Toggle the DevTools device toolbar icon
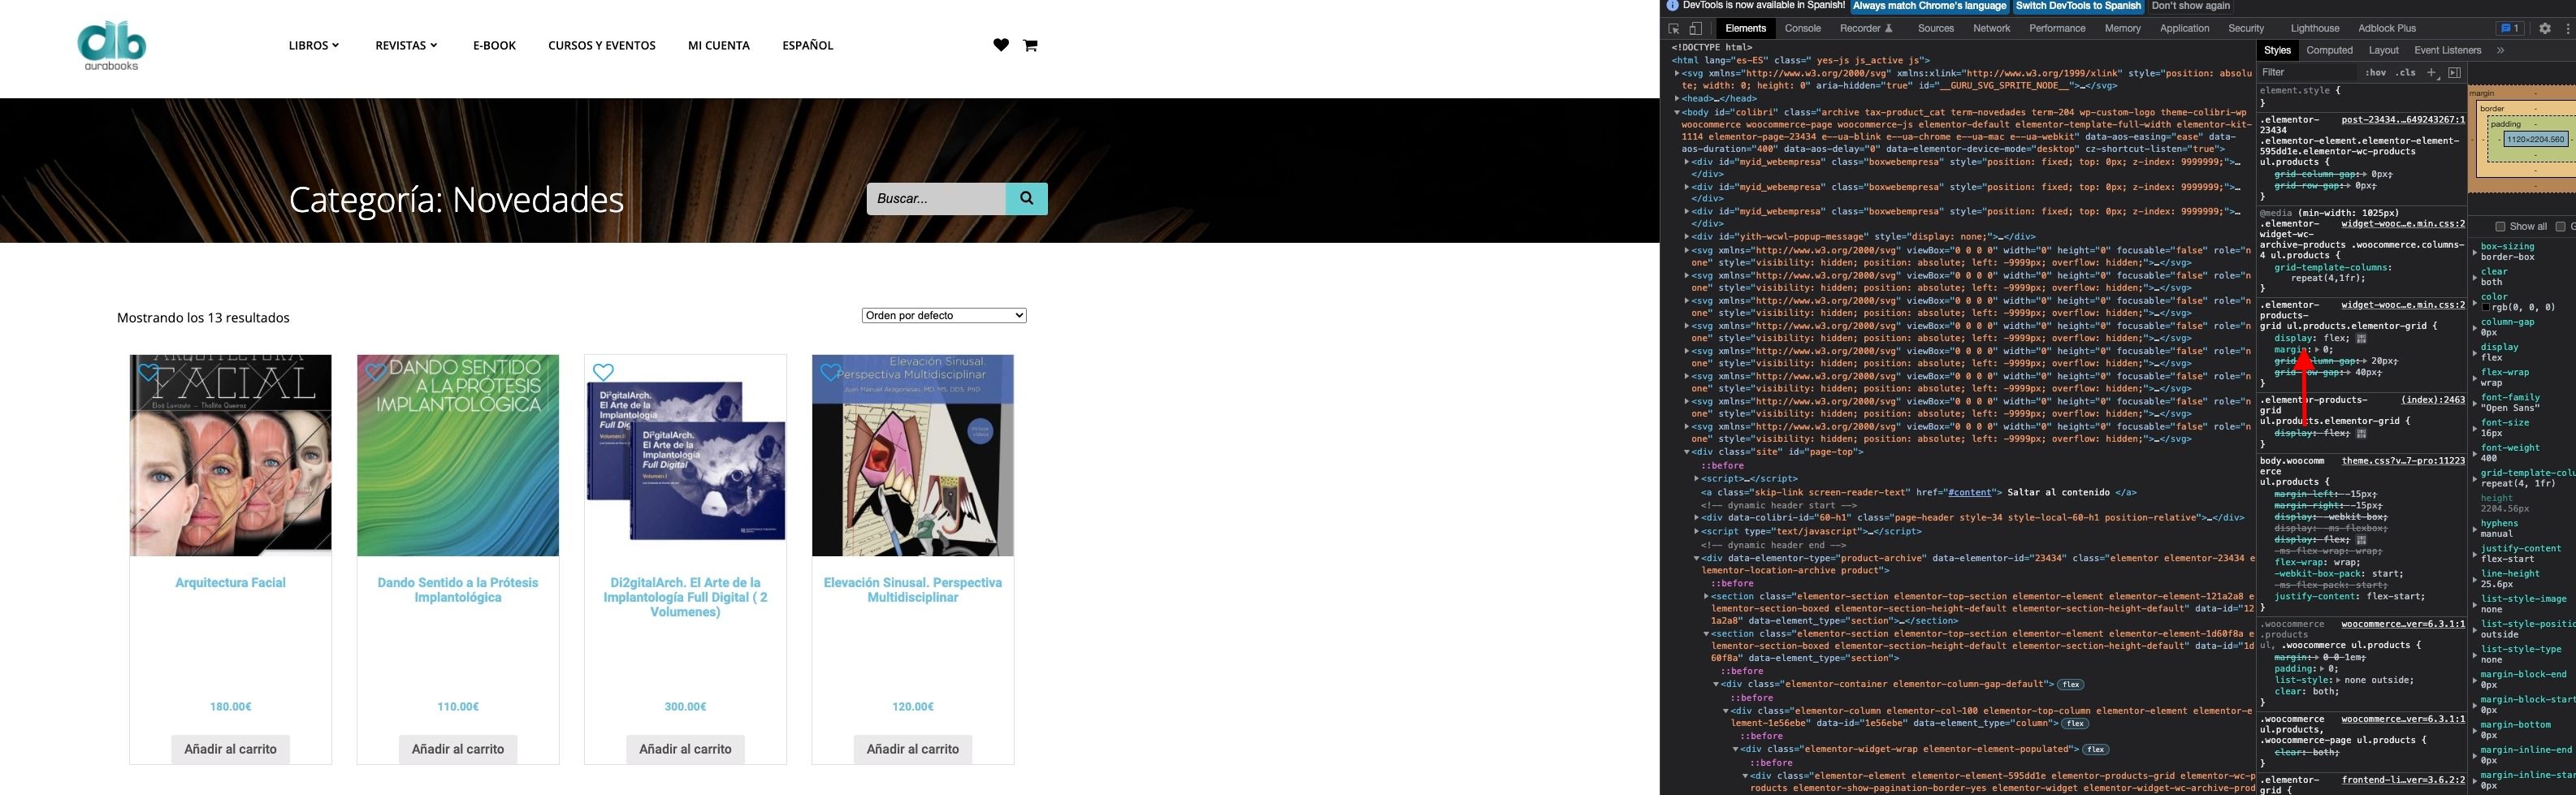This screenshot has width=2576, height=795. [x=1696, y=29]
